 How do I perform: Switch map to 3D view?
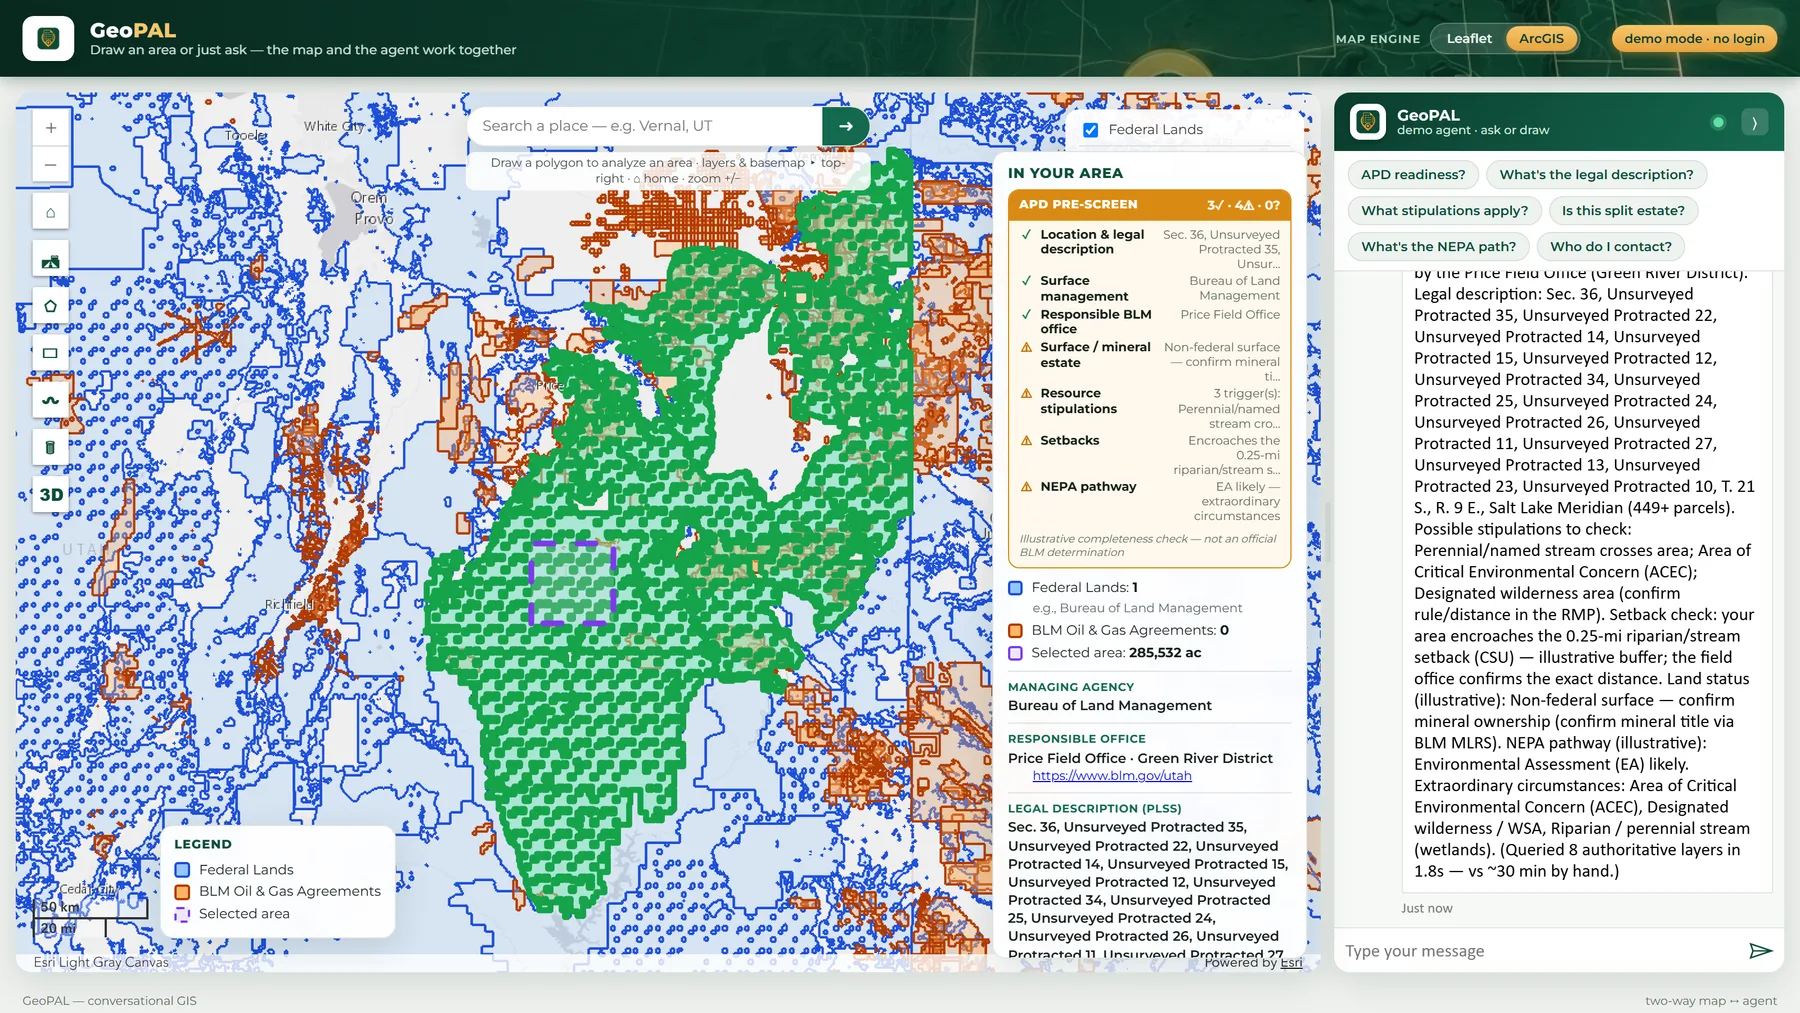pyautogui.click(x=51, y=494)
